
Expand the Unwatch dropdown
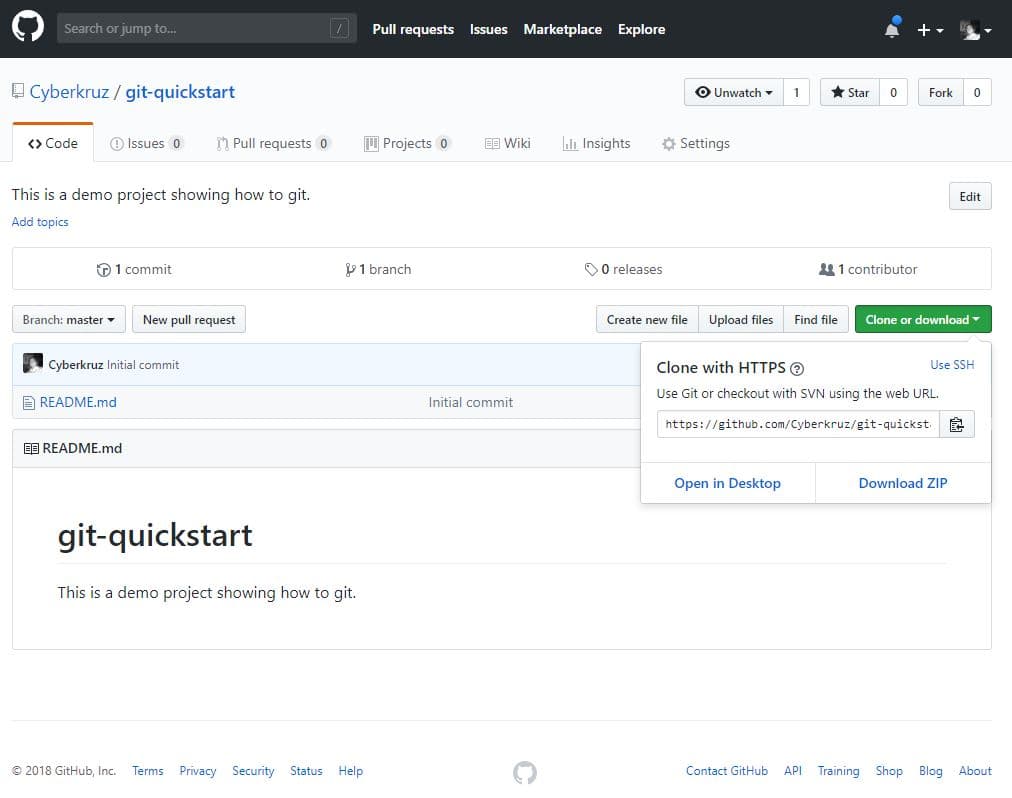coord(734,92)
